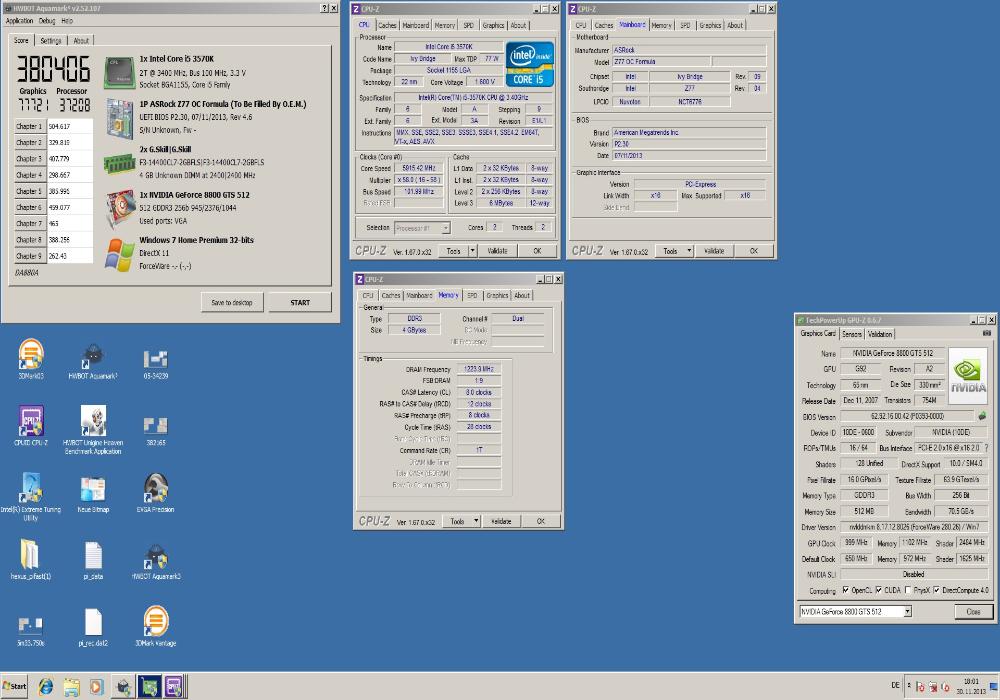This screenshot has width=1000, height=700.
Task: Expand the Processor #1 selection dropdown
Action: (446, 228)
